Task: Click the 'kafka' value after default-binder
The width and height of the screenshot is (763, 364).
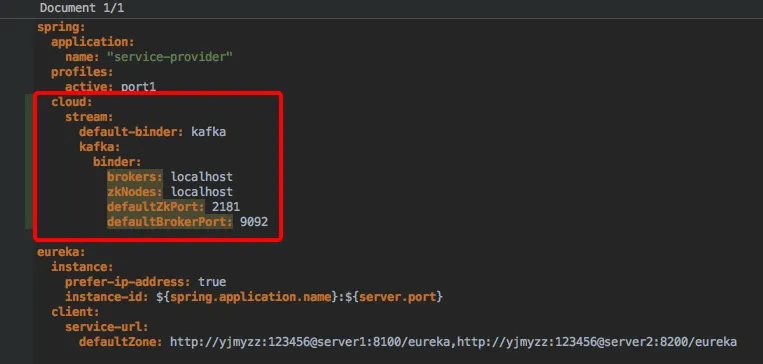Action: [x=208, y=132]
